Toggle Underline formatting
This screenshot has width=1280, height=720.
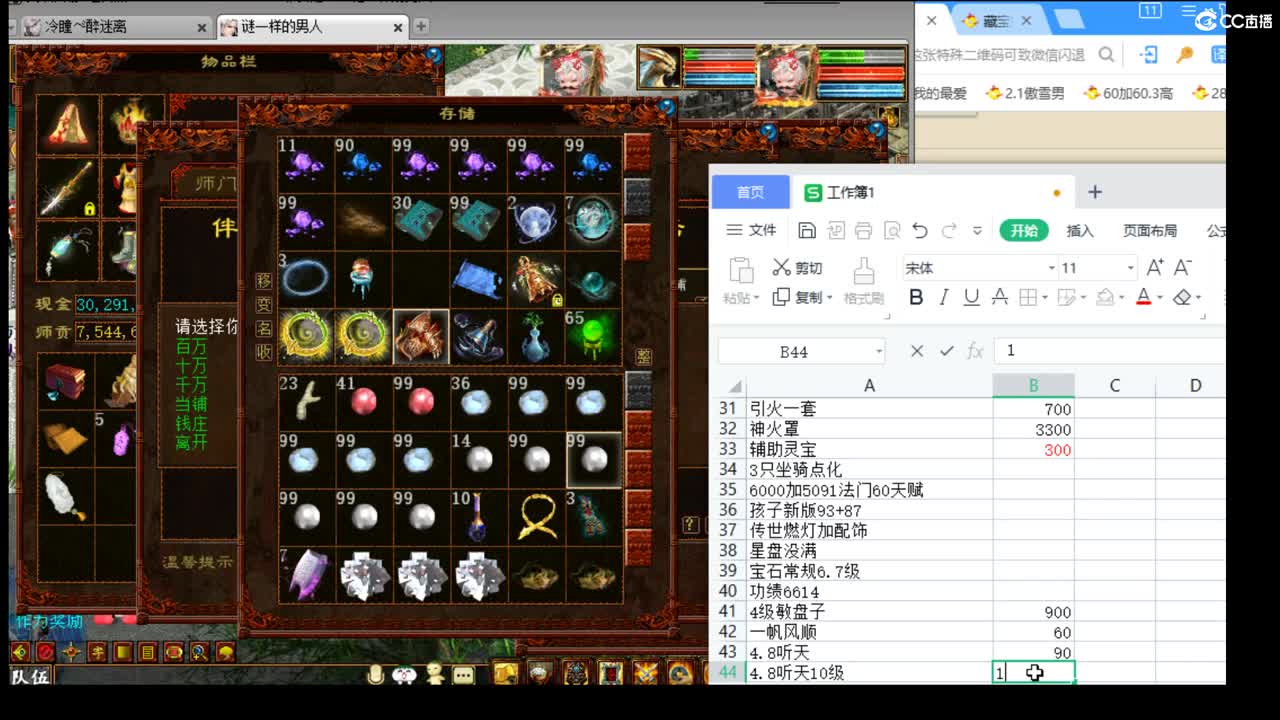point(971,297)
